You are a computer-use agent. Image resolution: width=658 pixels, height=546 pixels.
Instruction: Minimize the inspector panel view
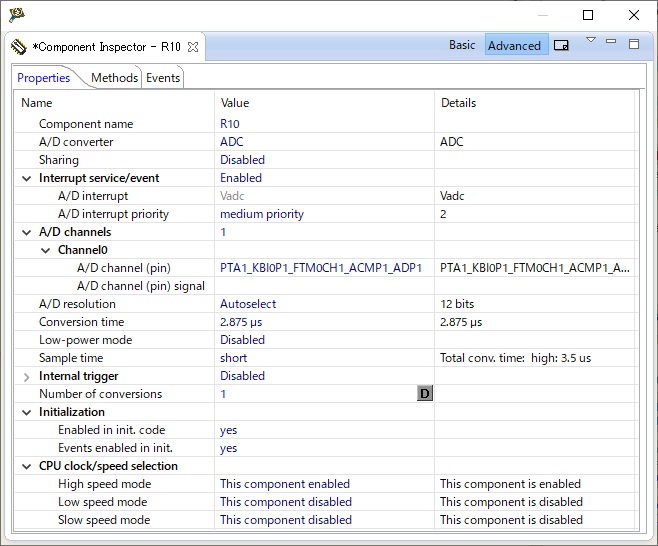click(611, 41)
